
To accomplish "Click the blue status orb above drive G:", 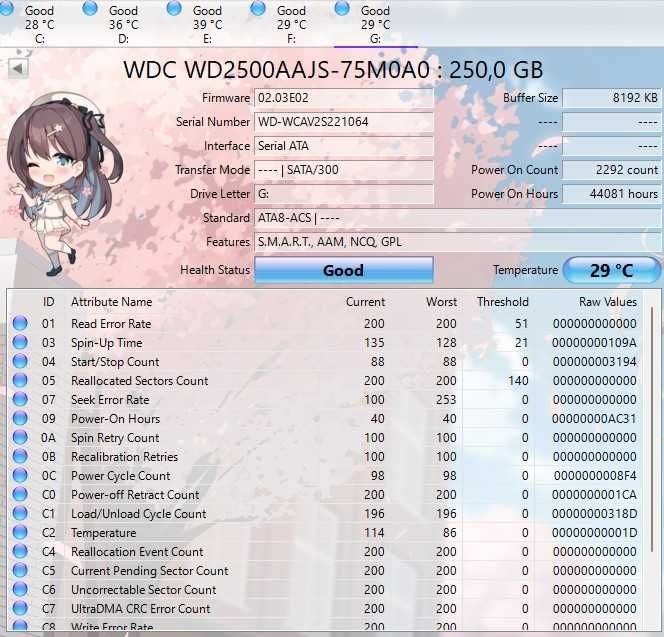I will tap(342, 8).
